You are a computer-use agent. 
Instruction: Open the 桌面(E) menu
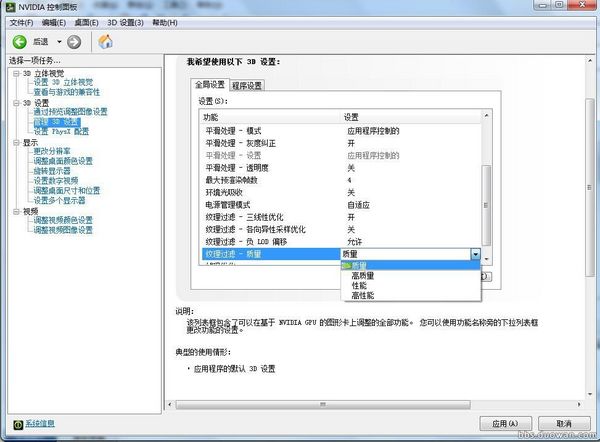[86, 23]
